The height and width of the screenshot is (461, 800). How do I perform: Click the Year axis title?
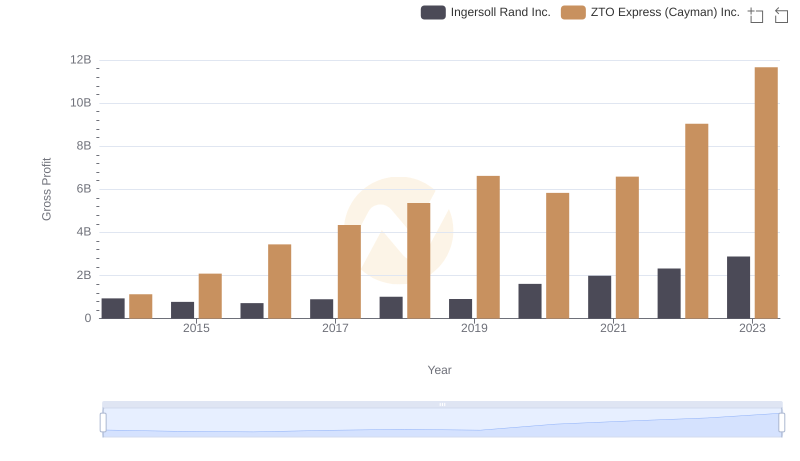click(439, 370)
